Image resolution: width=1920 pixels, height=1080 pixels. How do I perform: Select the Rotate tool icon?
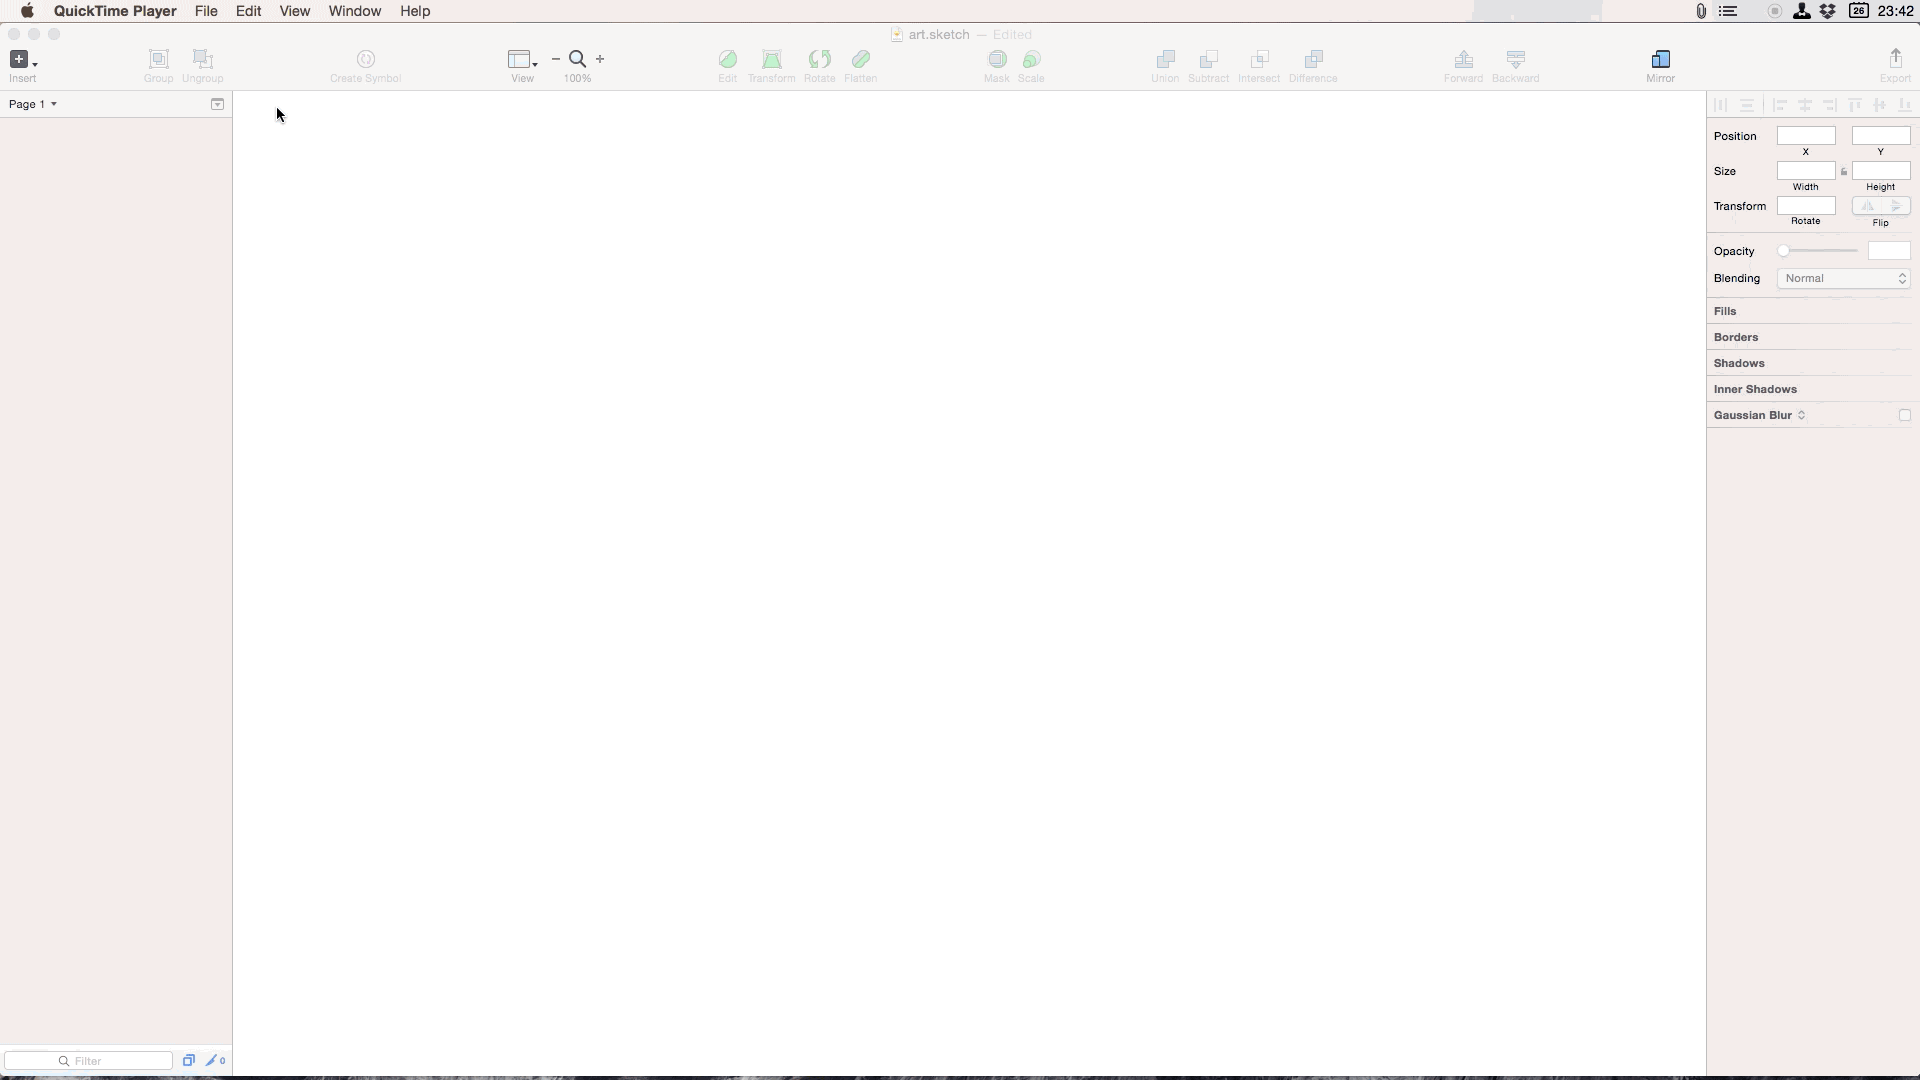pos(819,60)
